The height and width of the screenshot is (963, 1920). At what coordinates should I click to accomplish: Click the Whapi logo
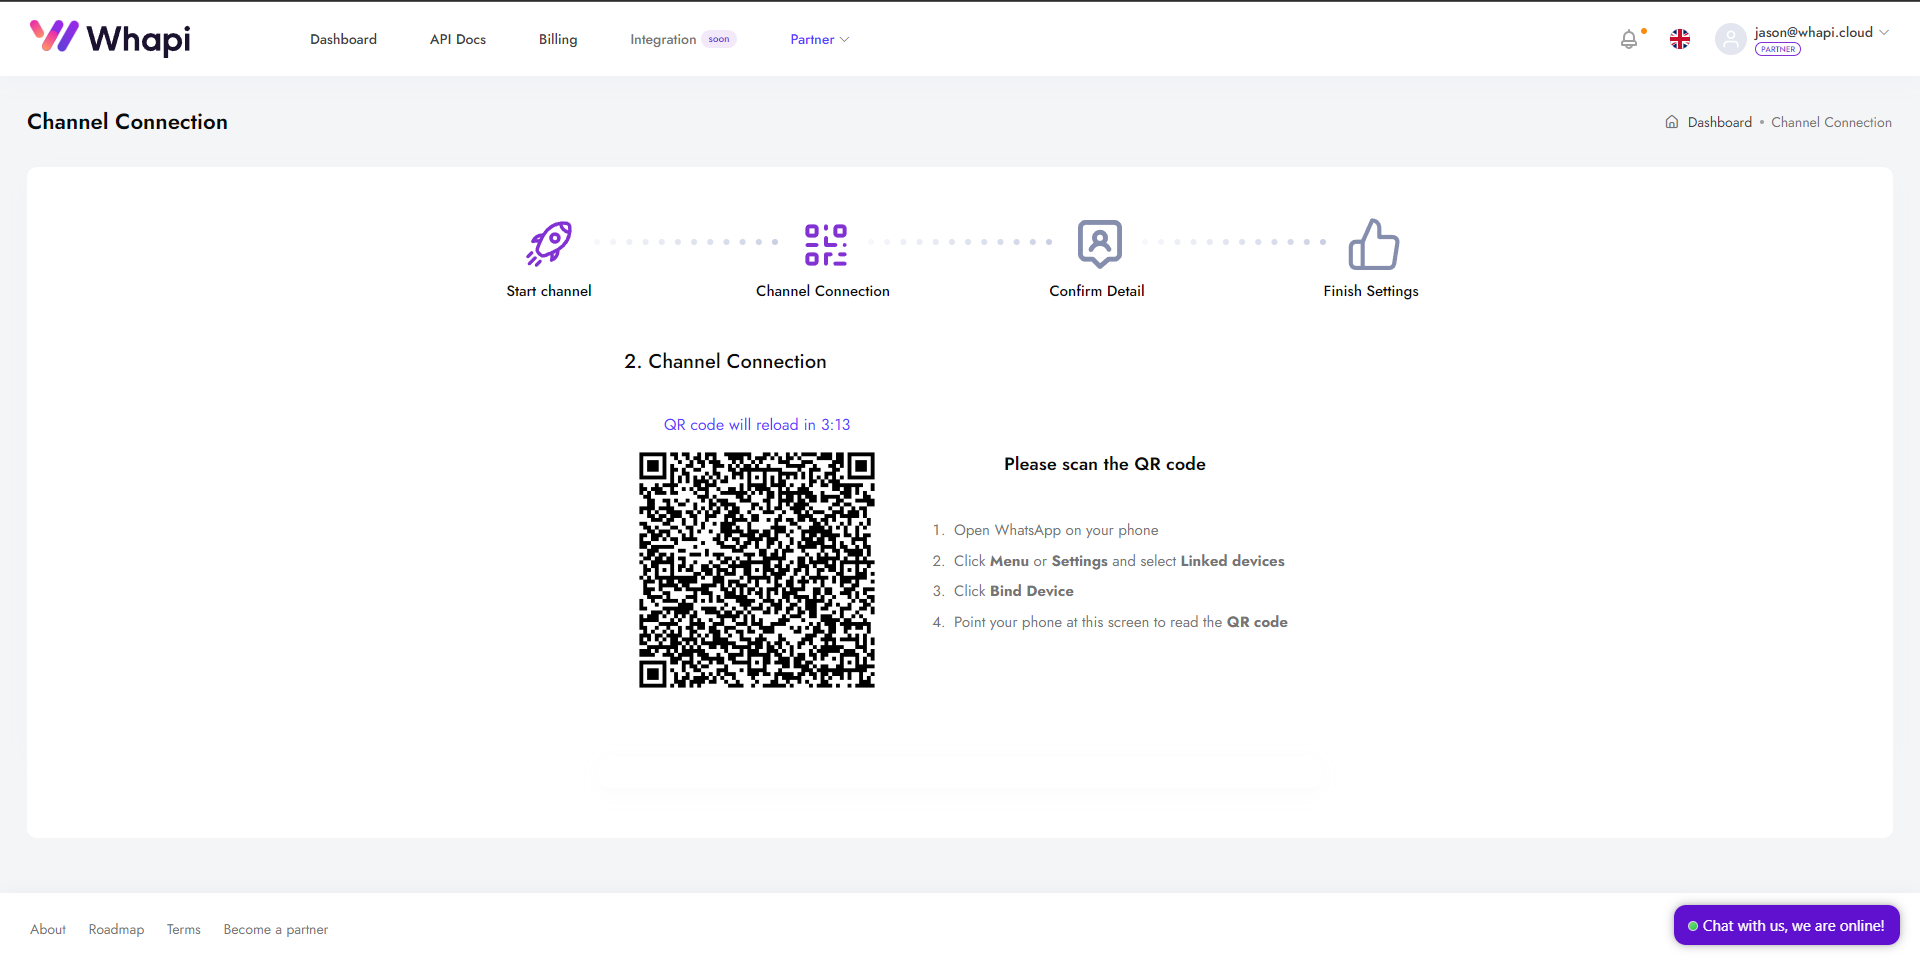[x=110, y=38]
